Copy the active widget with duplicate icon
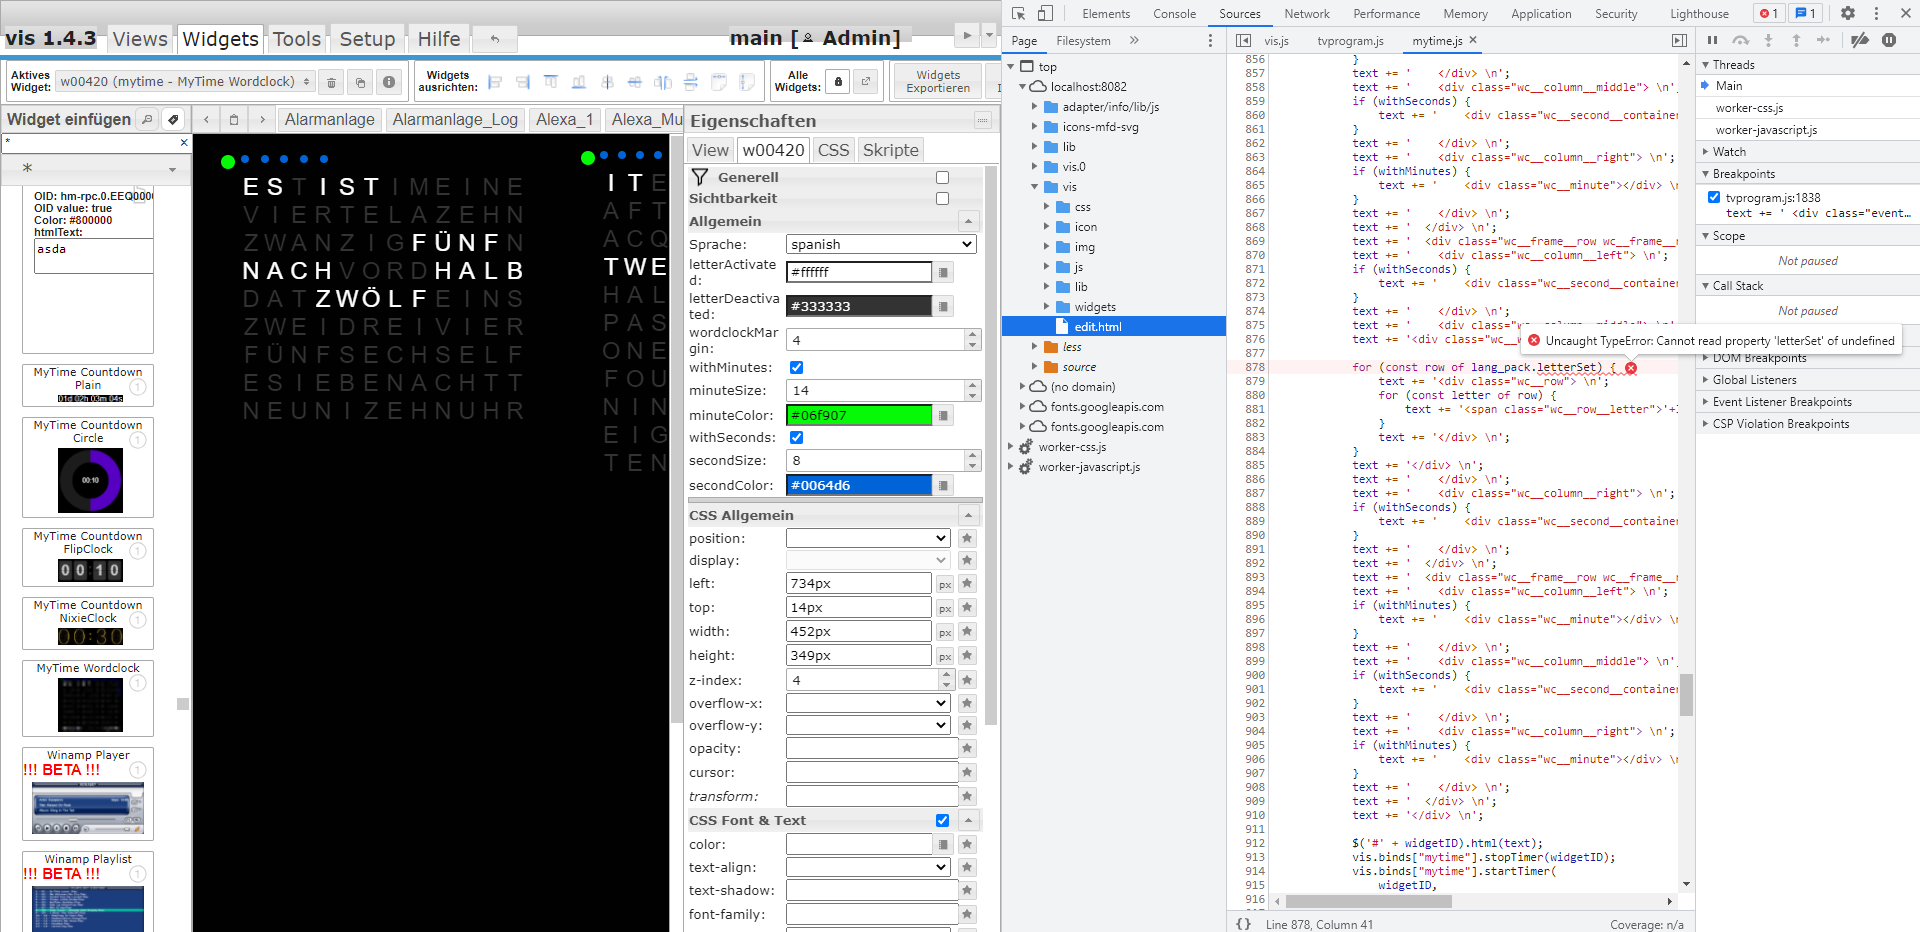This screenshot has height=932, width=1920. click(x=360, y=82)
